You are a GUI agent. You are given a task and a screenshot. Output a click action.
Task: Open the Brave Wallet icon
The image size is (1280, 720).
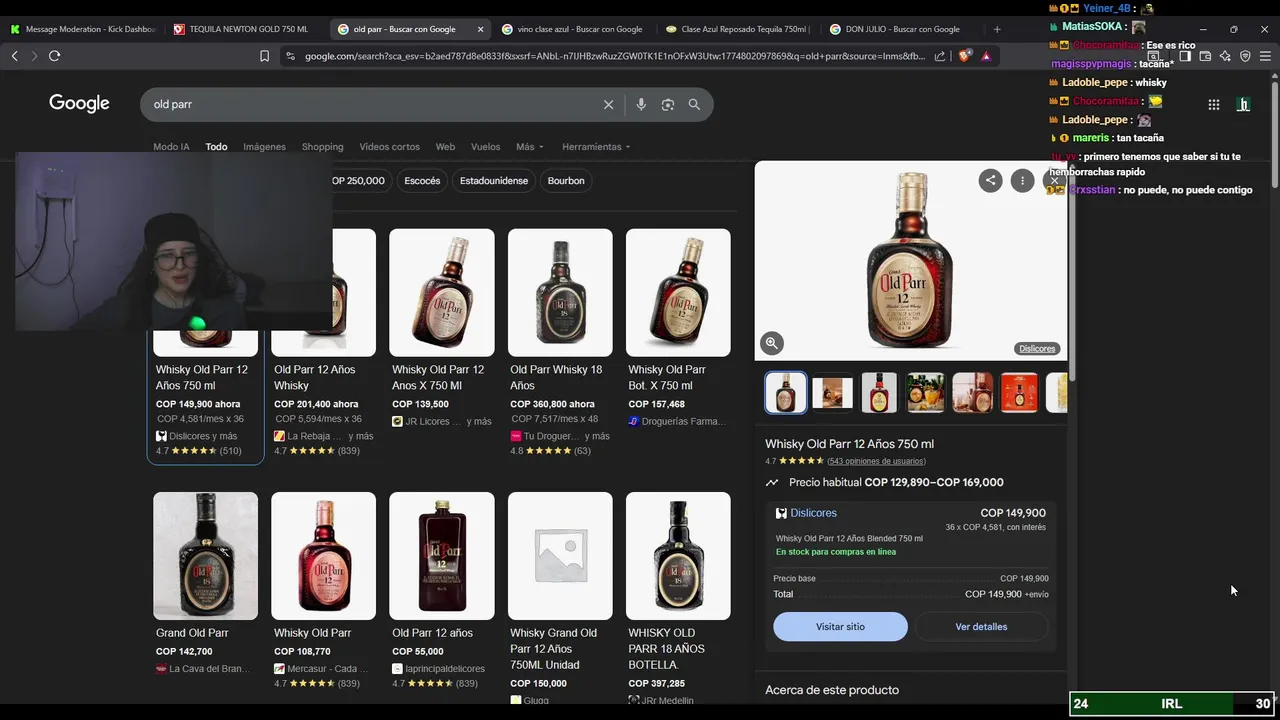coord(1205,56)
